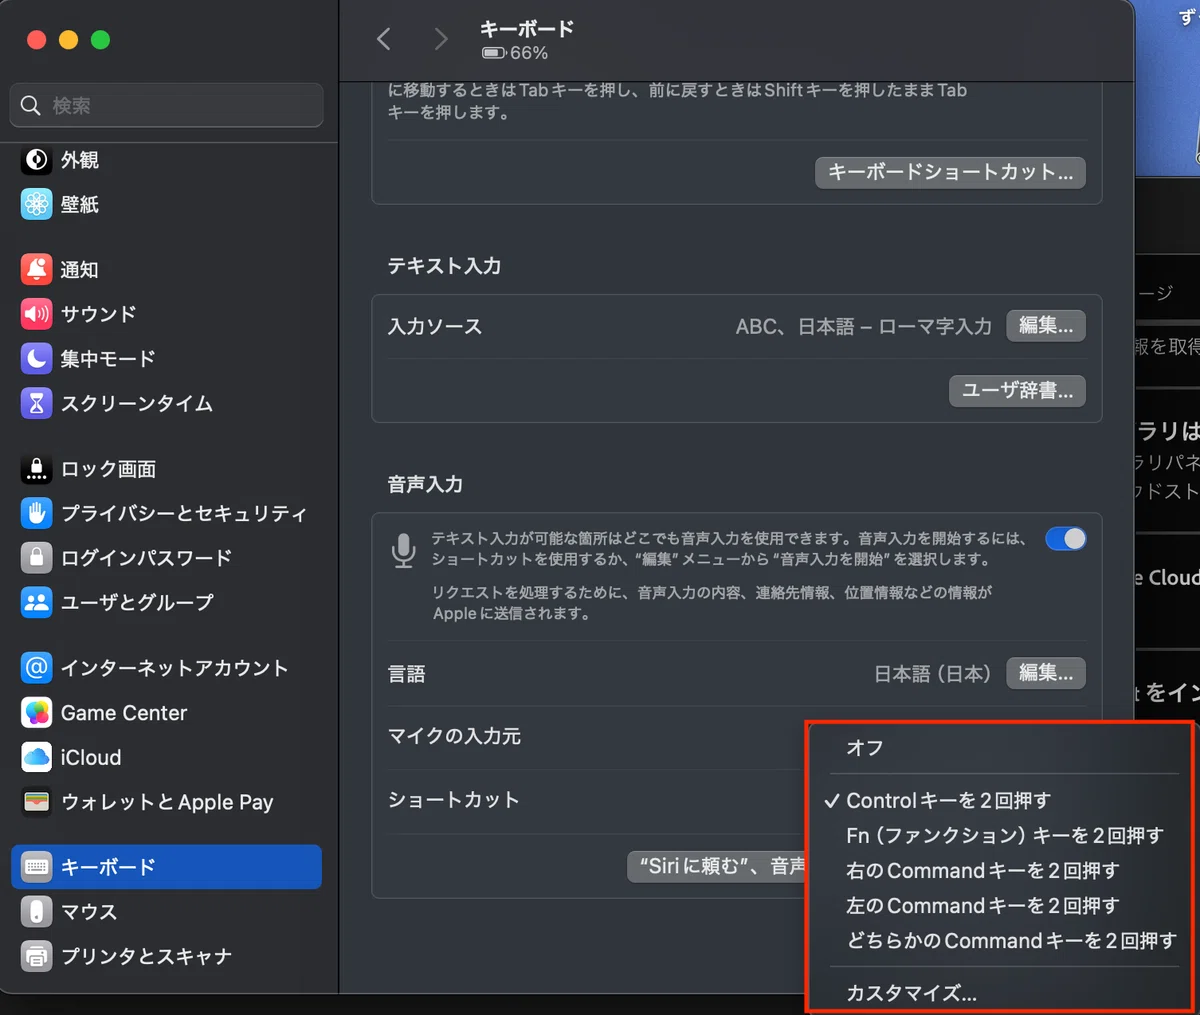This screenshot has width=1200, height=1015.
Task: Click the 音声入力 section heading
Action: click(425, 484)
